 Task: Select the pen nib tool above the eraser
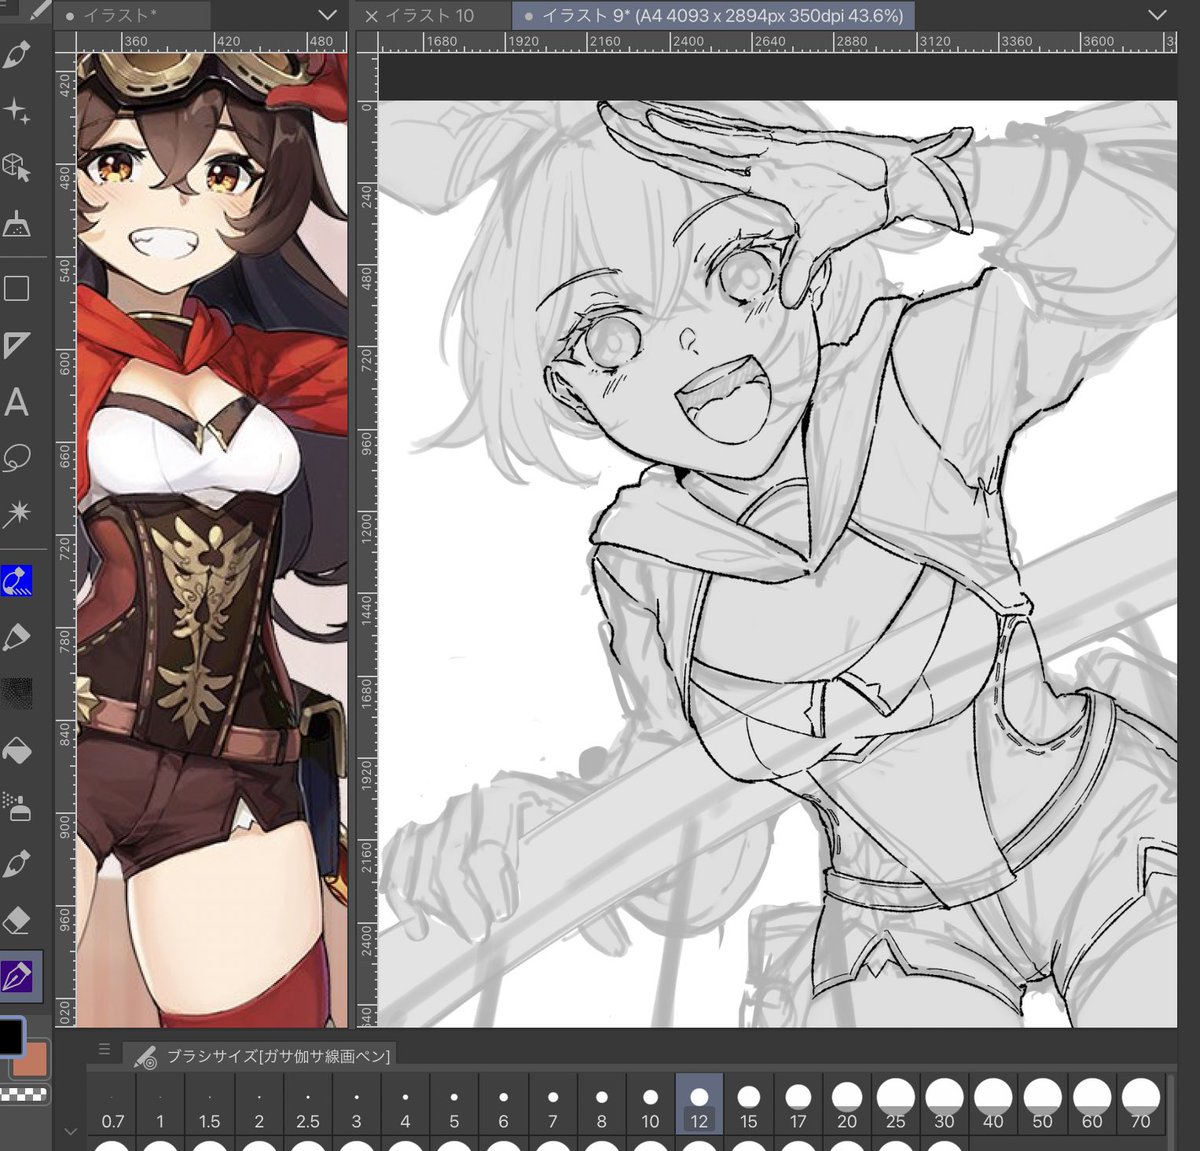pos(16,863)
